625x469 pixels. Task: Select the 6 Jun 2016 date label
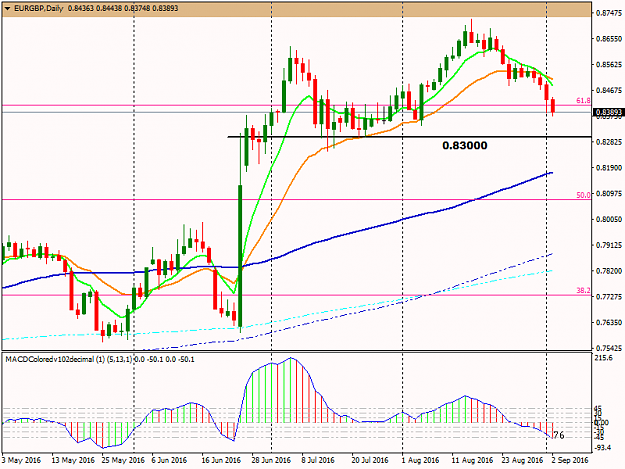pyautogui.click(x=169, y=460)
